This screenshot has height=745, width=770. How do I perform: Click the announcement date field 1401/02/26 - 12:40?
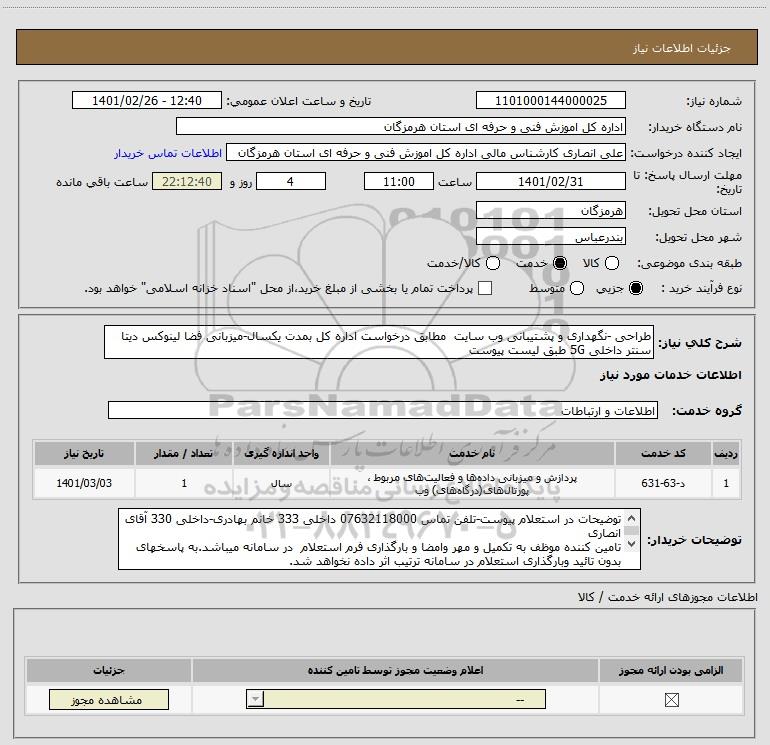coord(147,101)
